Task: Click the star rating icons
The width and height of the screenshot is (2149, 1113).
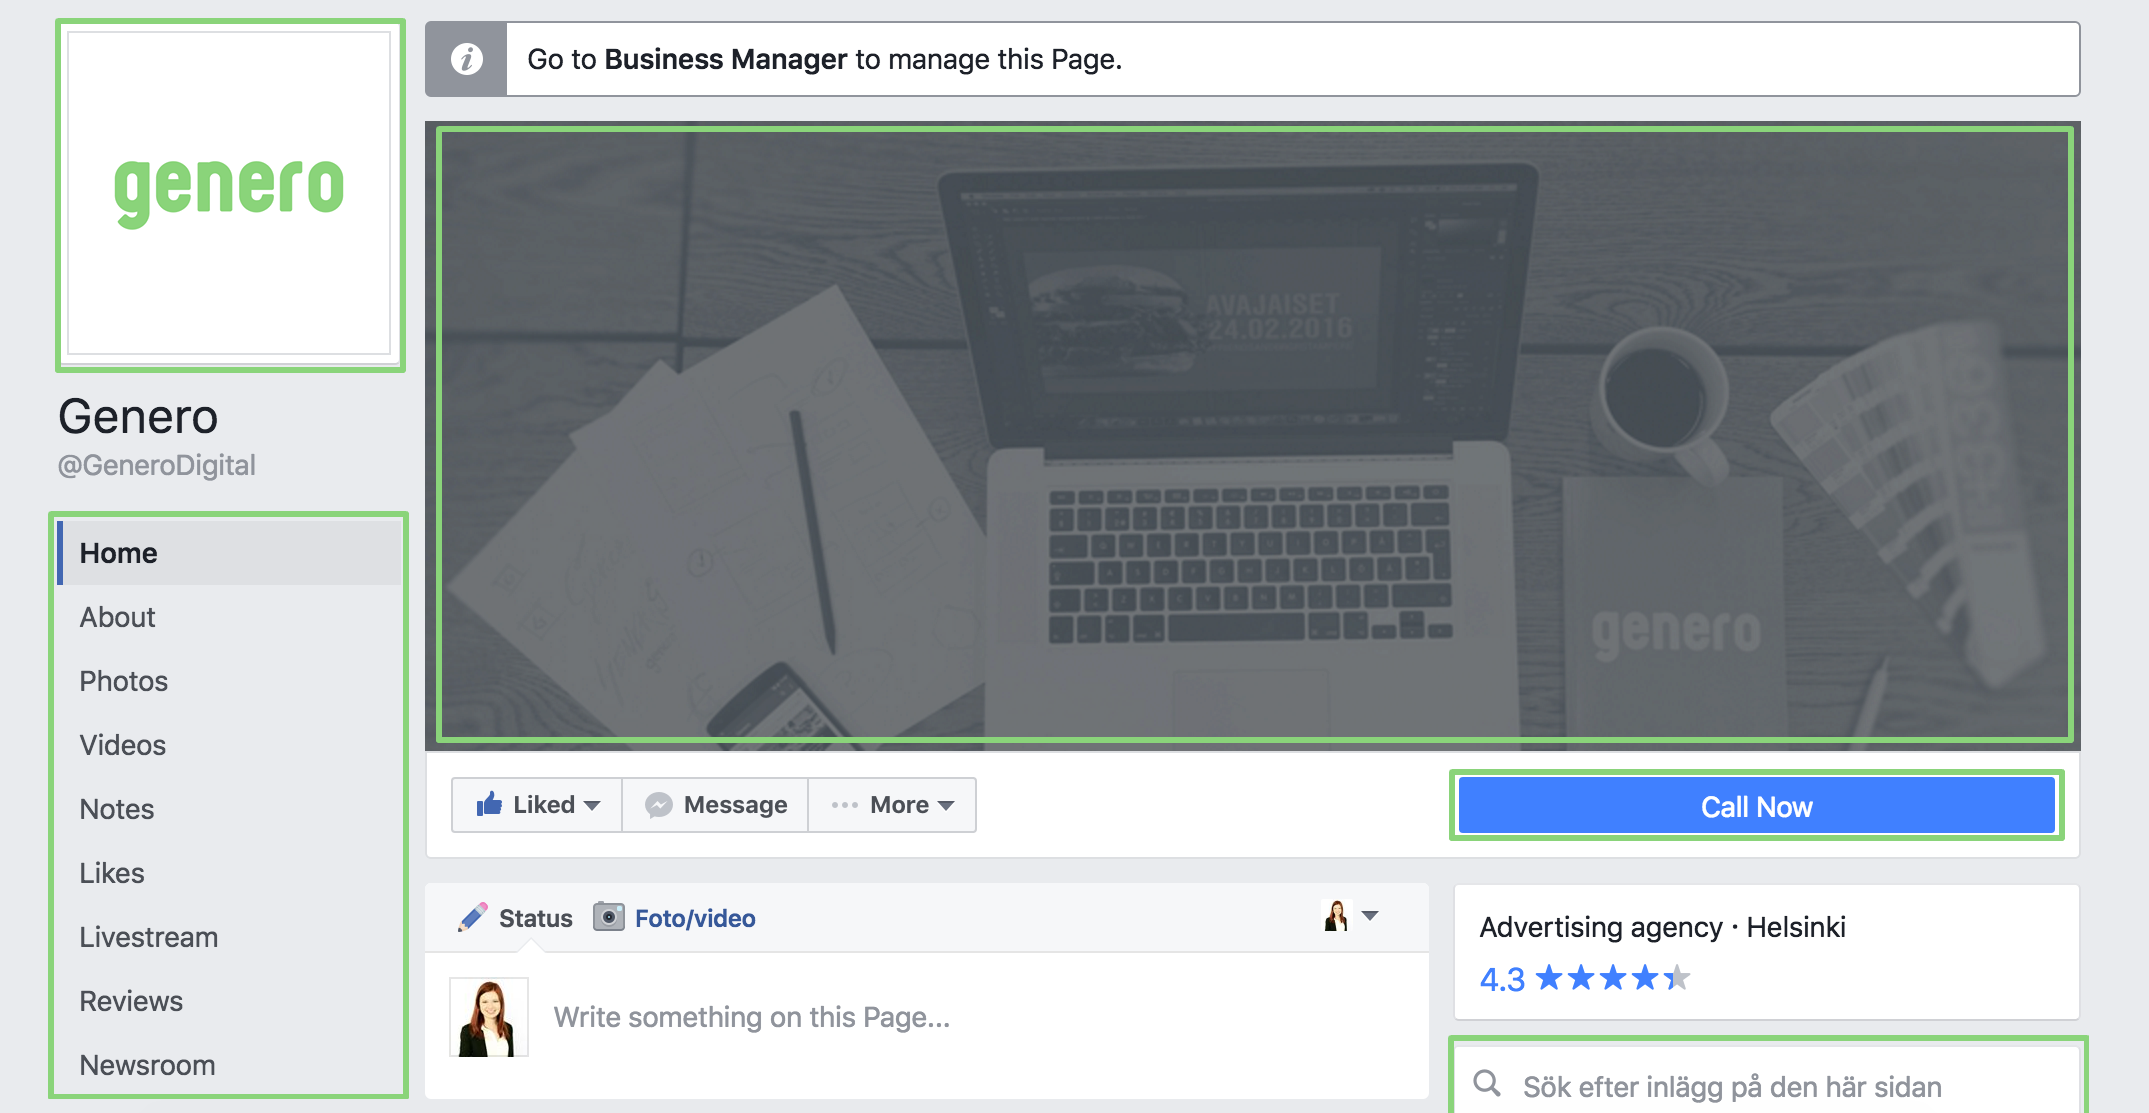Action: click(1612, 978)
